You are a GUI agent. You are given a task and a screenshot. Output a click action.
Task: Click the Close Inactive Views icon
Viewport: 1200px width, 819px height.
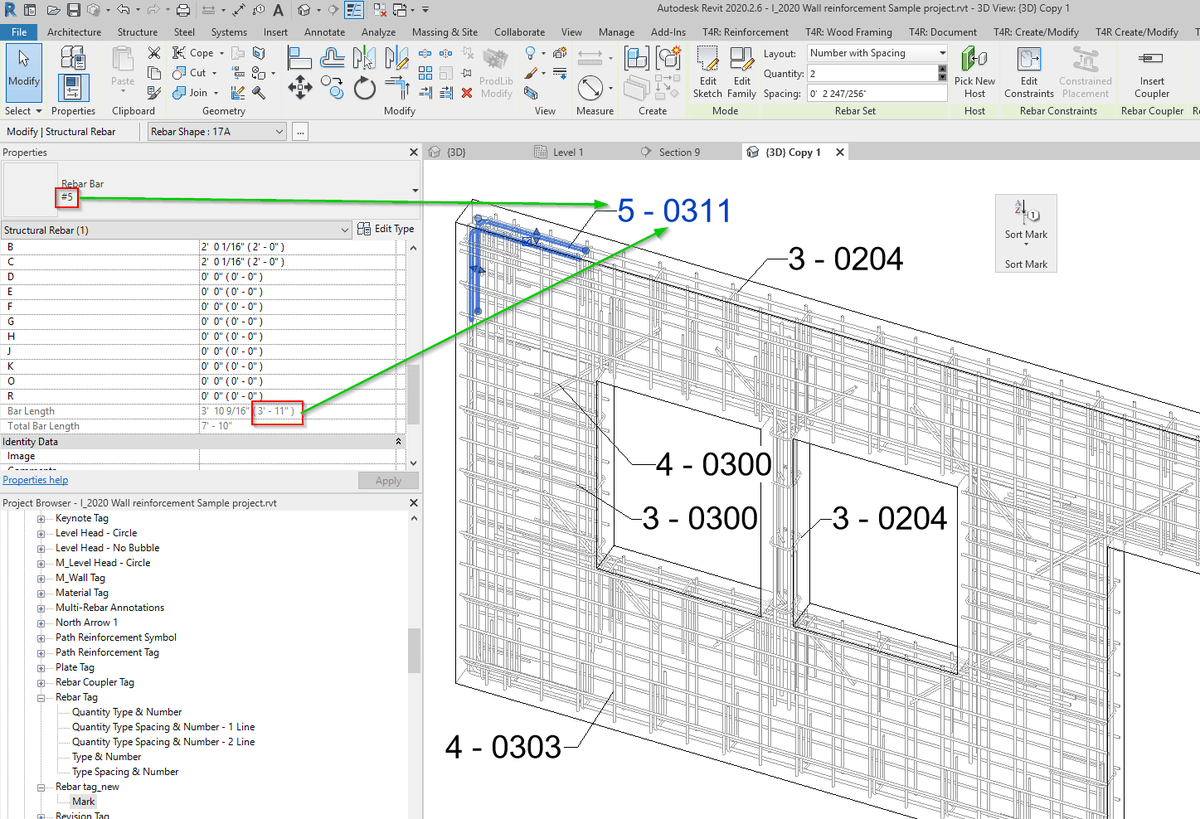[x=379, y=10]
